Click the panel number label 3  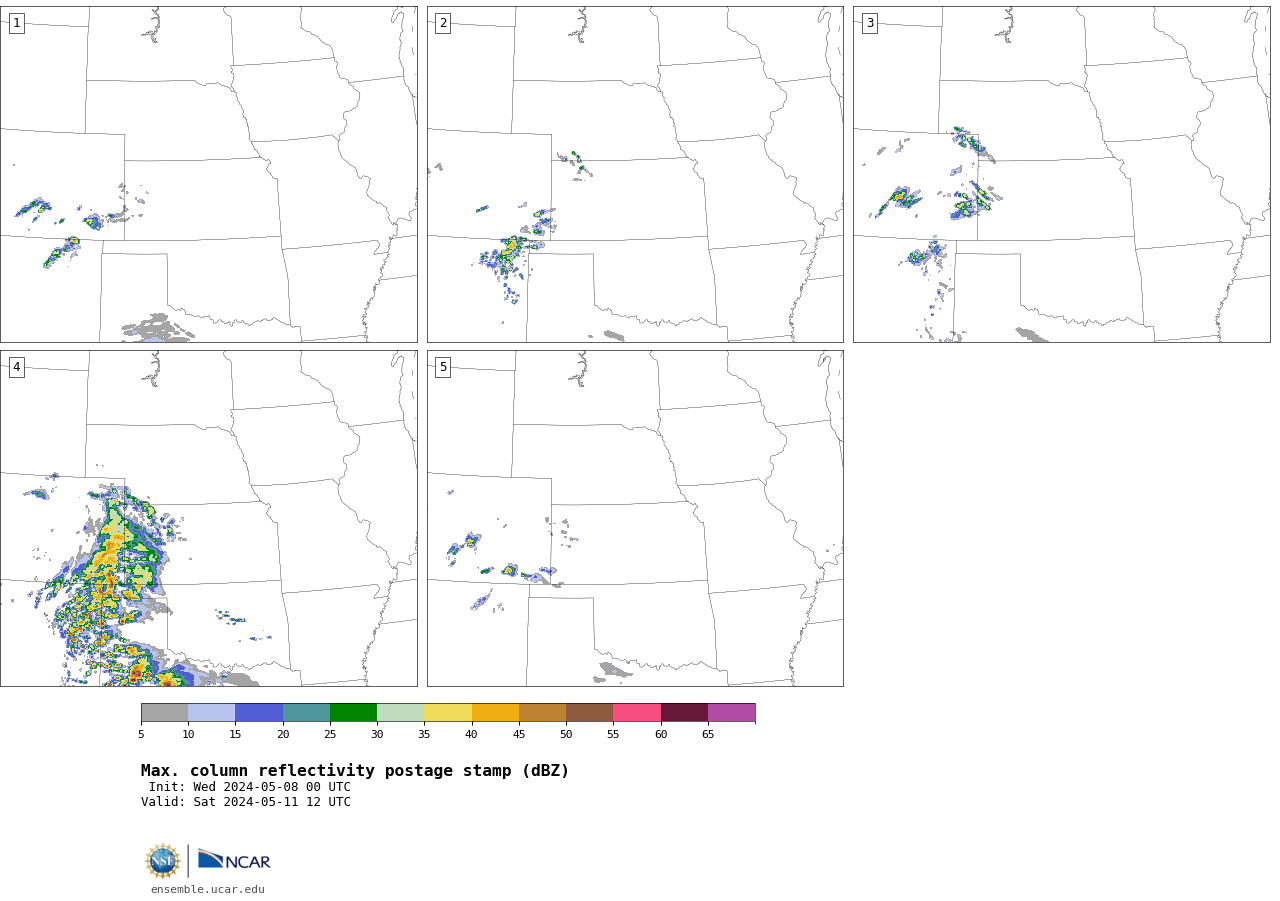coord(869,23)
